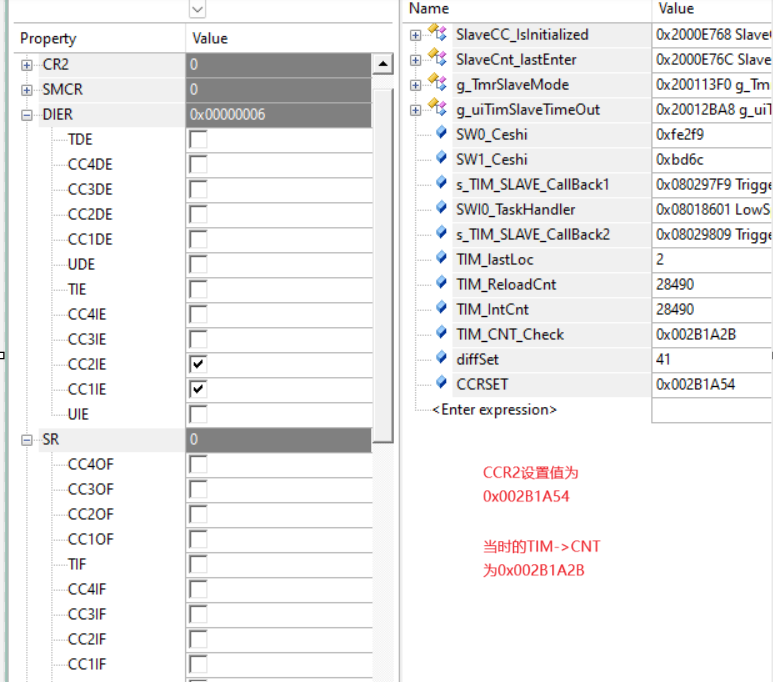Collapse the DIER register node
773x682 pixels.
click(27, 115)
